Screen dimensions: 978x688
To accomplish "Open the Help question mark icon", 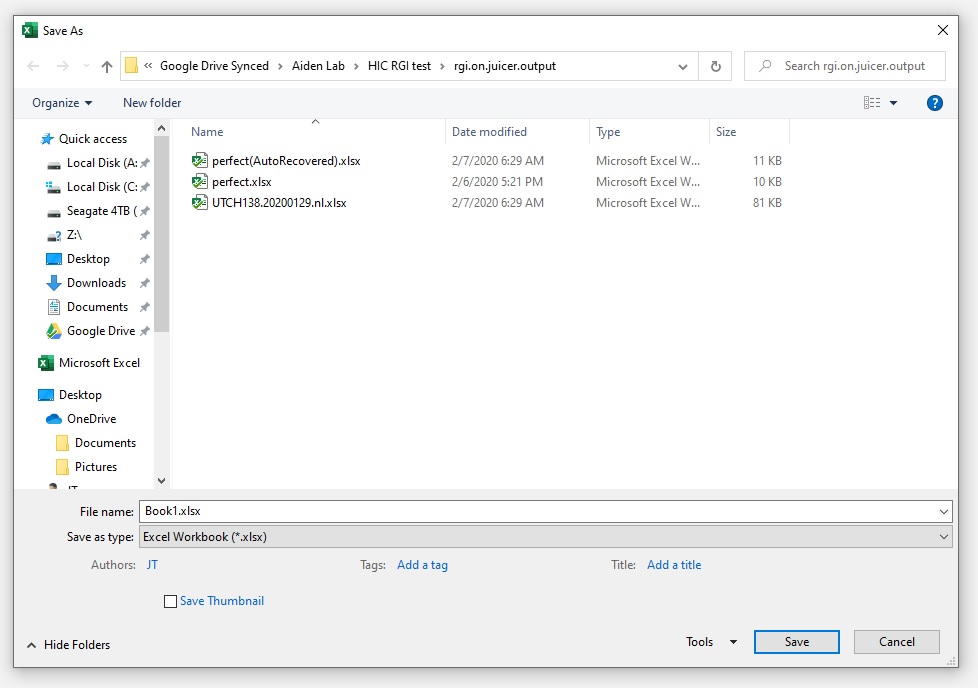I will click(934, 102).
